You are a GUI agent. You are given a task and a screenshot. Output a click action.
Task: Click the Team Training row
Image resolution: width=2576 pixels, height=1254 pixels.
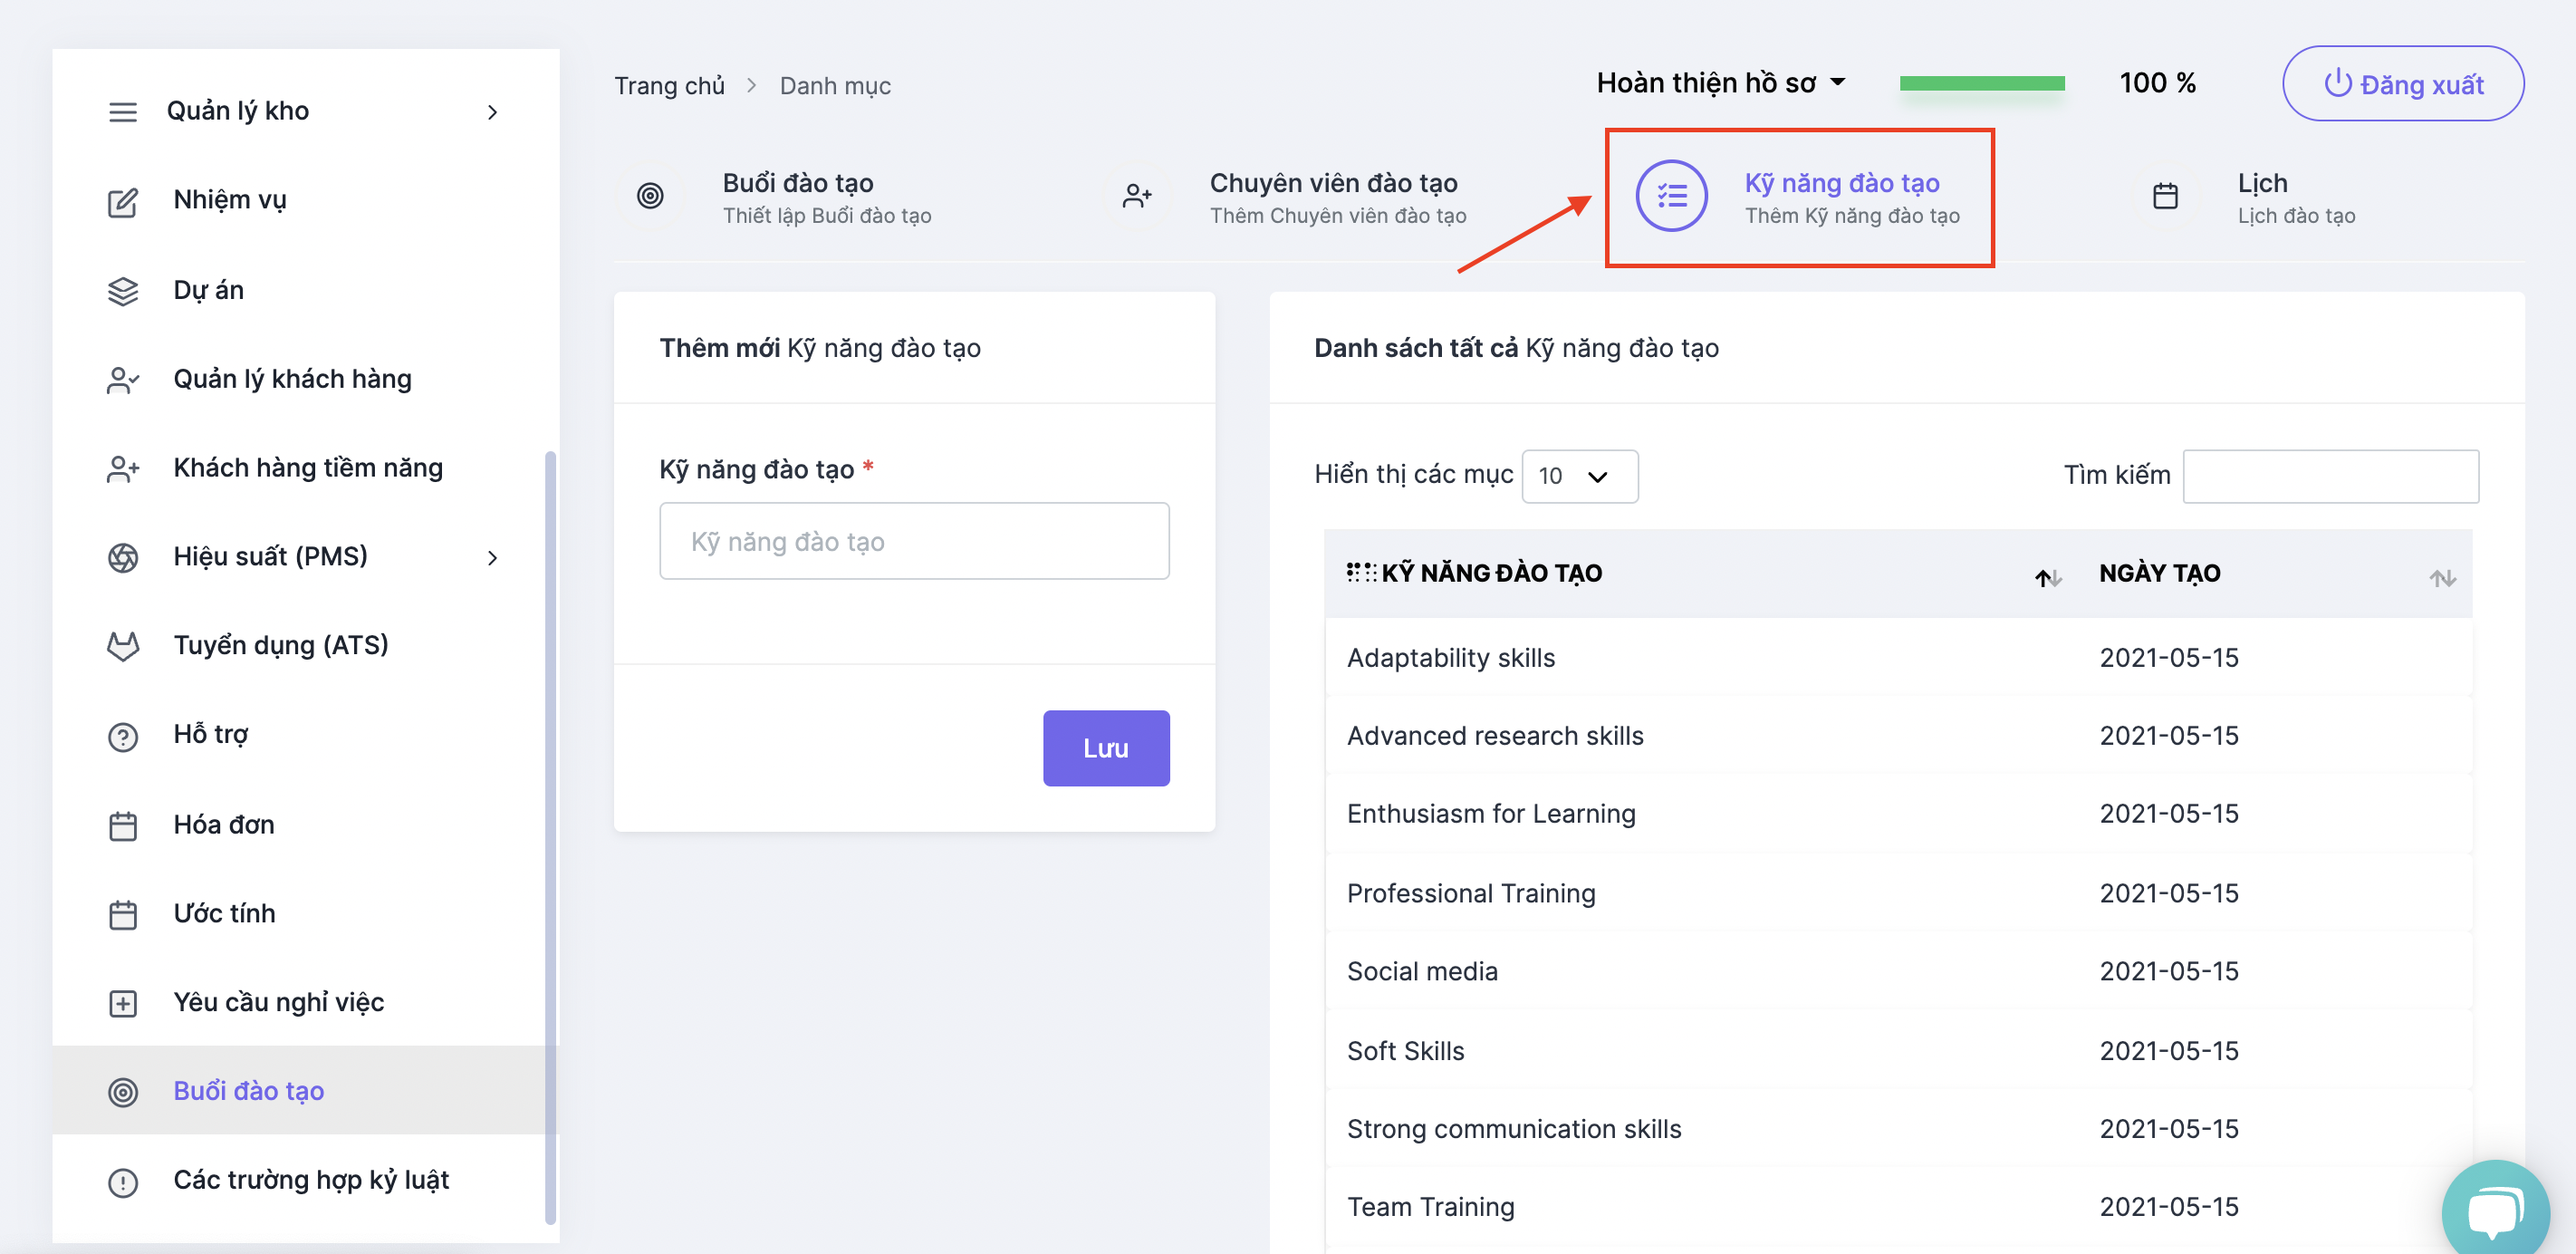[1898, 1206]
